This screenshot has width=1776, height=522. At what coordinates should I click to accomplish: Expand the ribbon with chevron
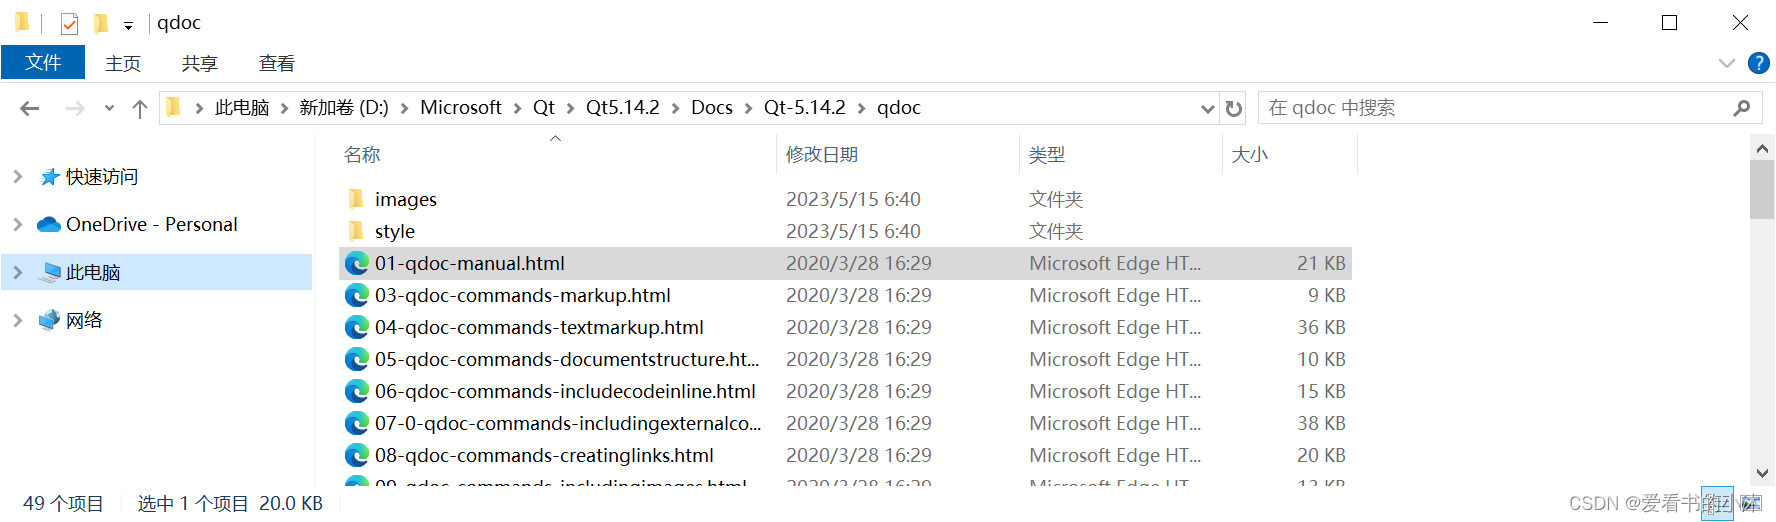[x=1726, y=63]
